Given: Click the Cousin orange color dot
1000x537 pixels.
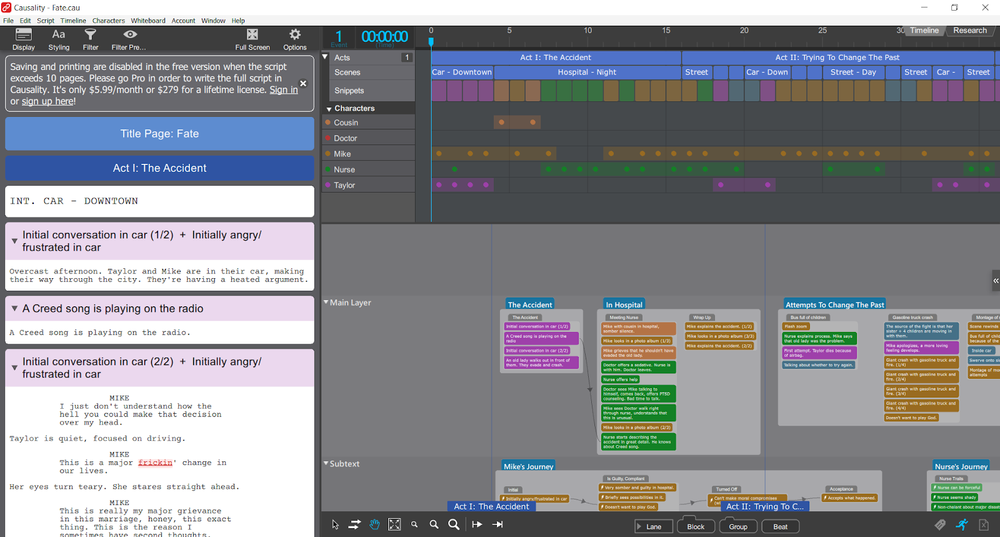Looking at the screenshot, I should [328, 122].
